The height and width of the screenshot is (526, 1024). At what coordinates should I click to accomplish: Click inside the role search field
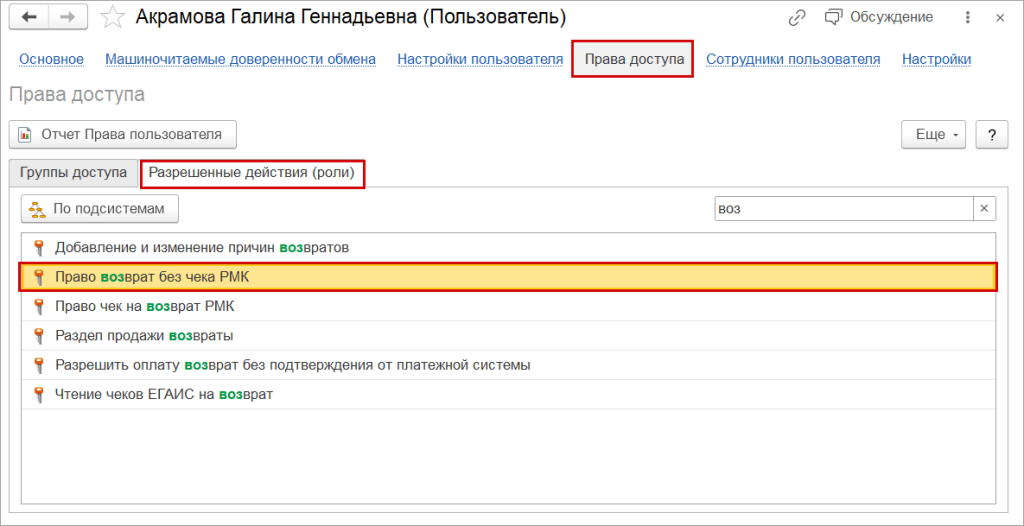pyautogui.click(x=842, y=208)
